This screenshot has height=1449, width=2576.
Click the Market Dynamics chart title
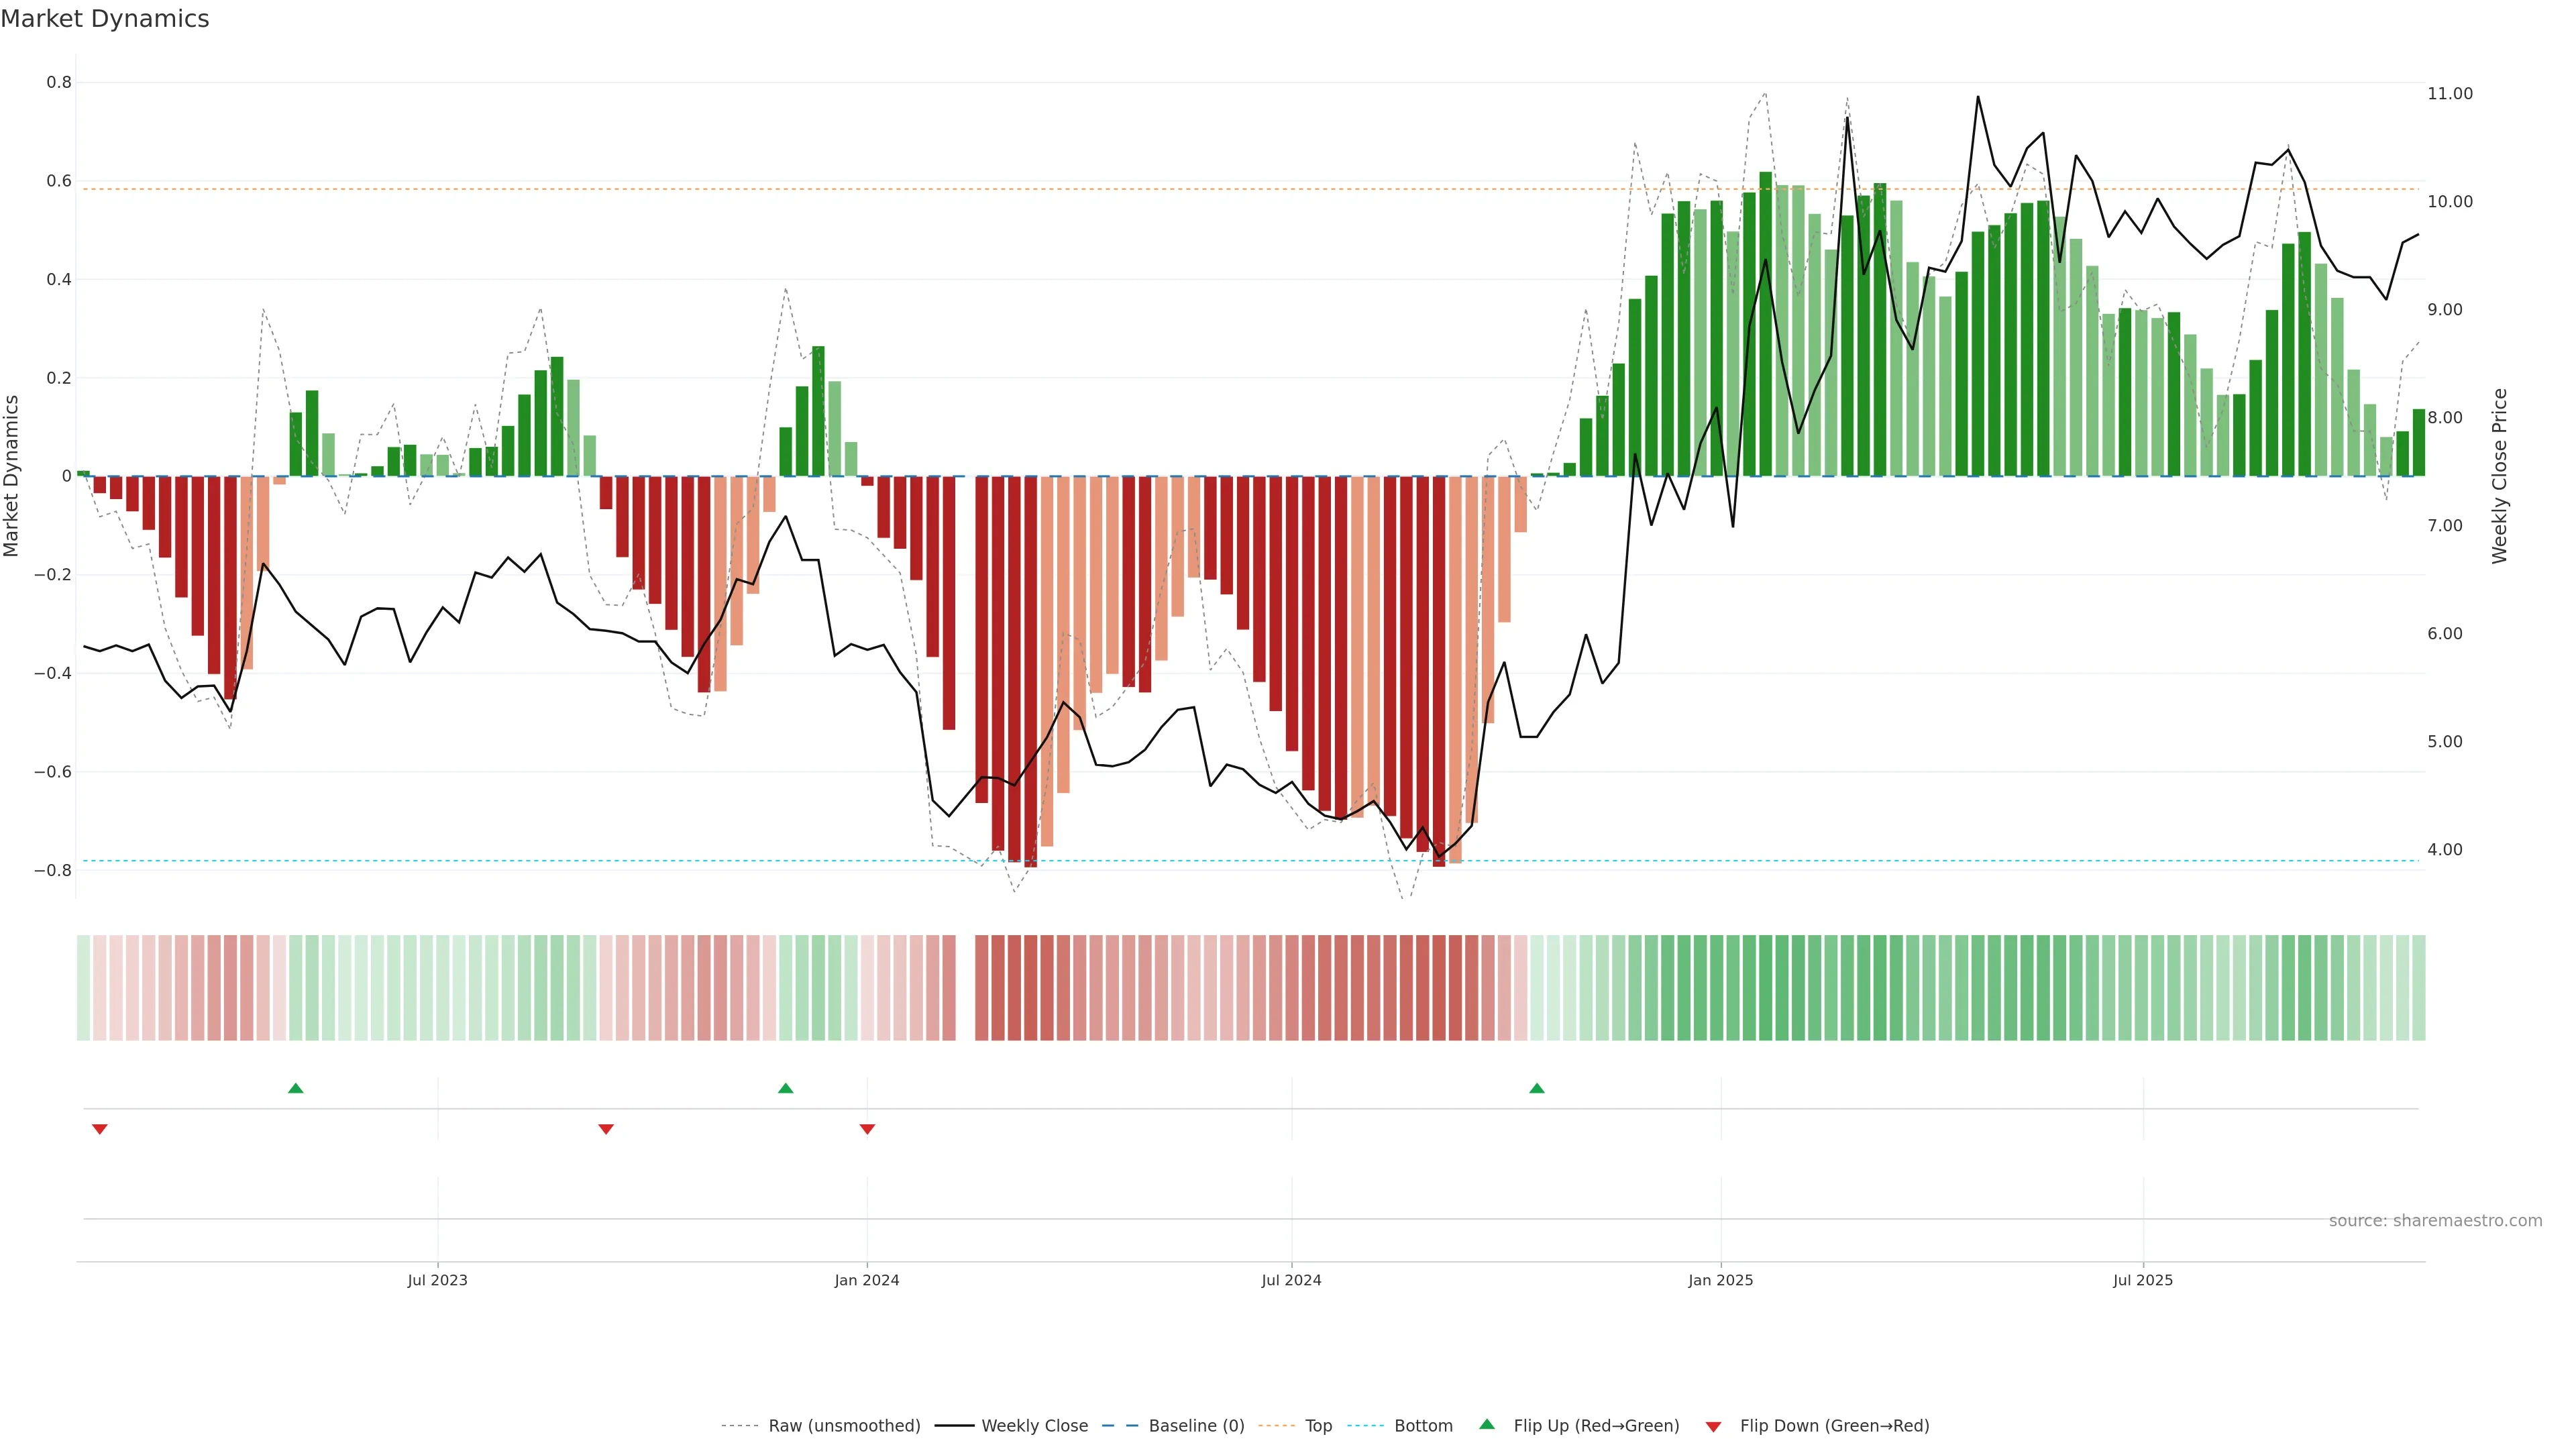(x=105, y=19)
